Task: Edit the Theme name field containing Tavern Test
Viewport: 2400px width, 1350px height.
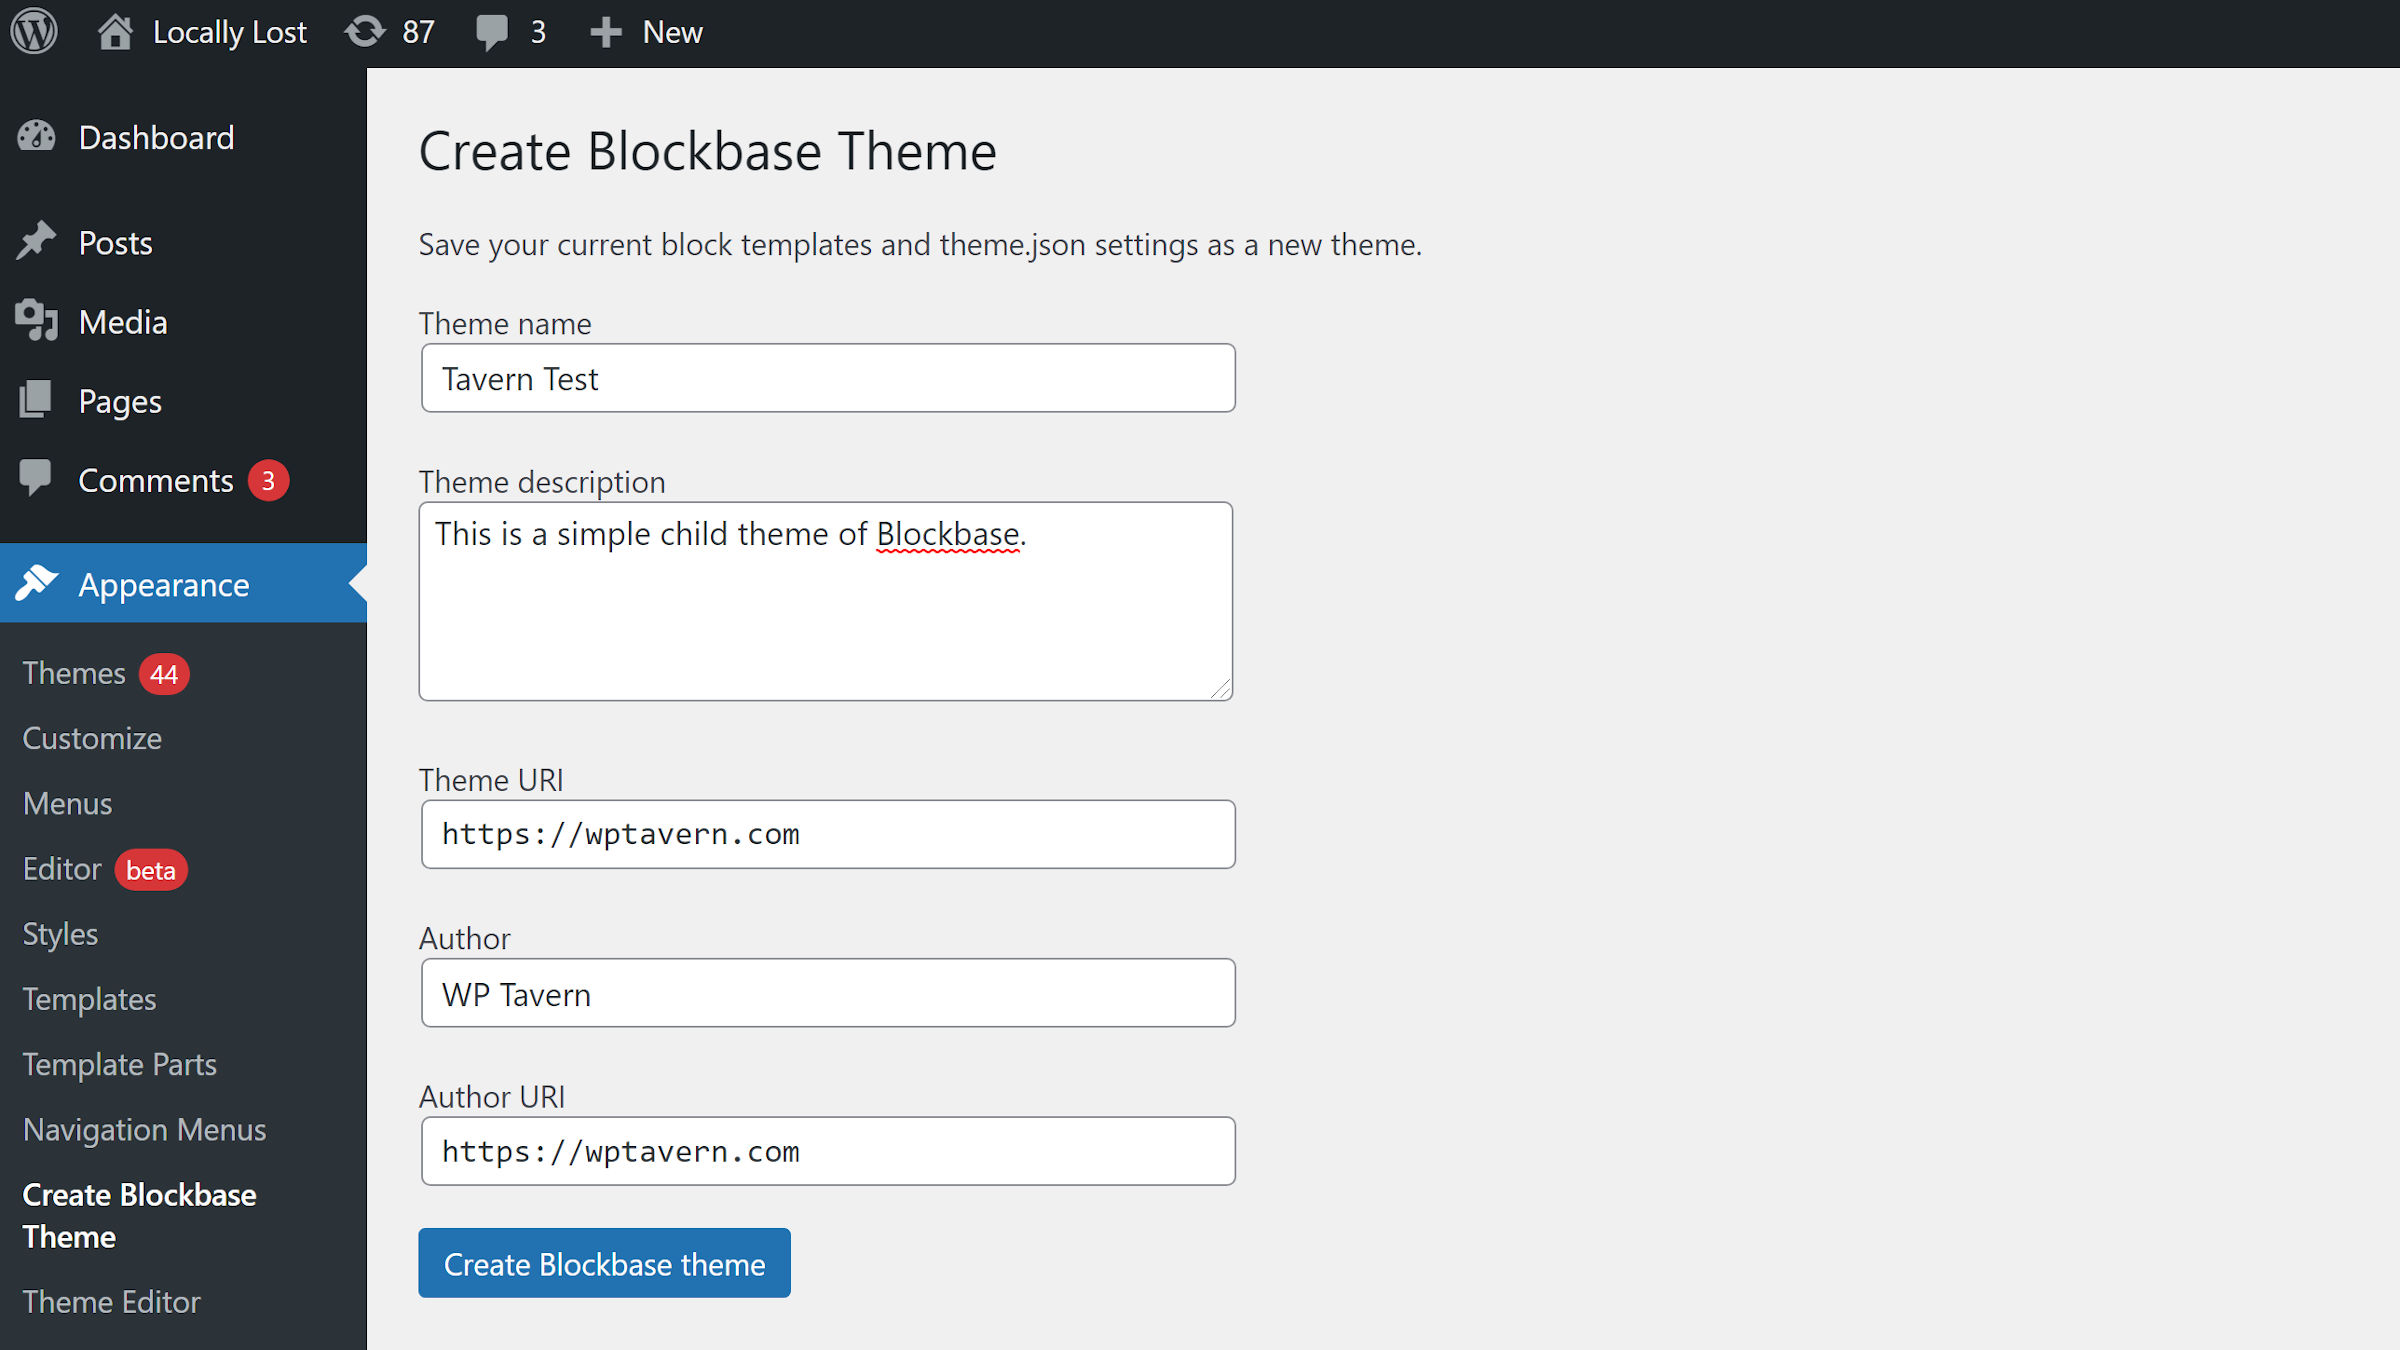Action: 827,378
